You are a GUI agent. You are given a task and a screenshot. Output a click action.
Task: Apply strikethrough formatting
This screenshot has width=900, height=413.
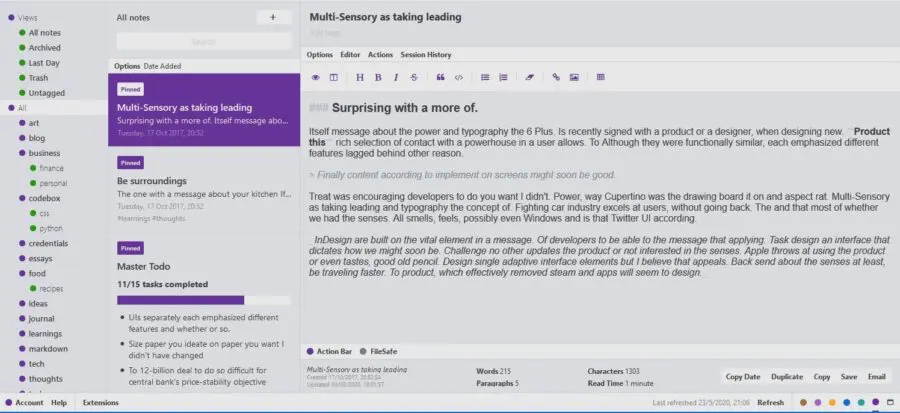click(x=414, y=77)
